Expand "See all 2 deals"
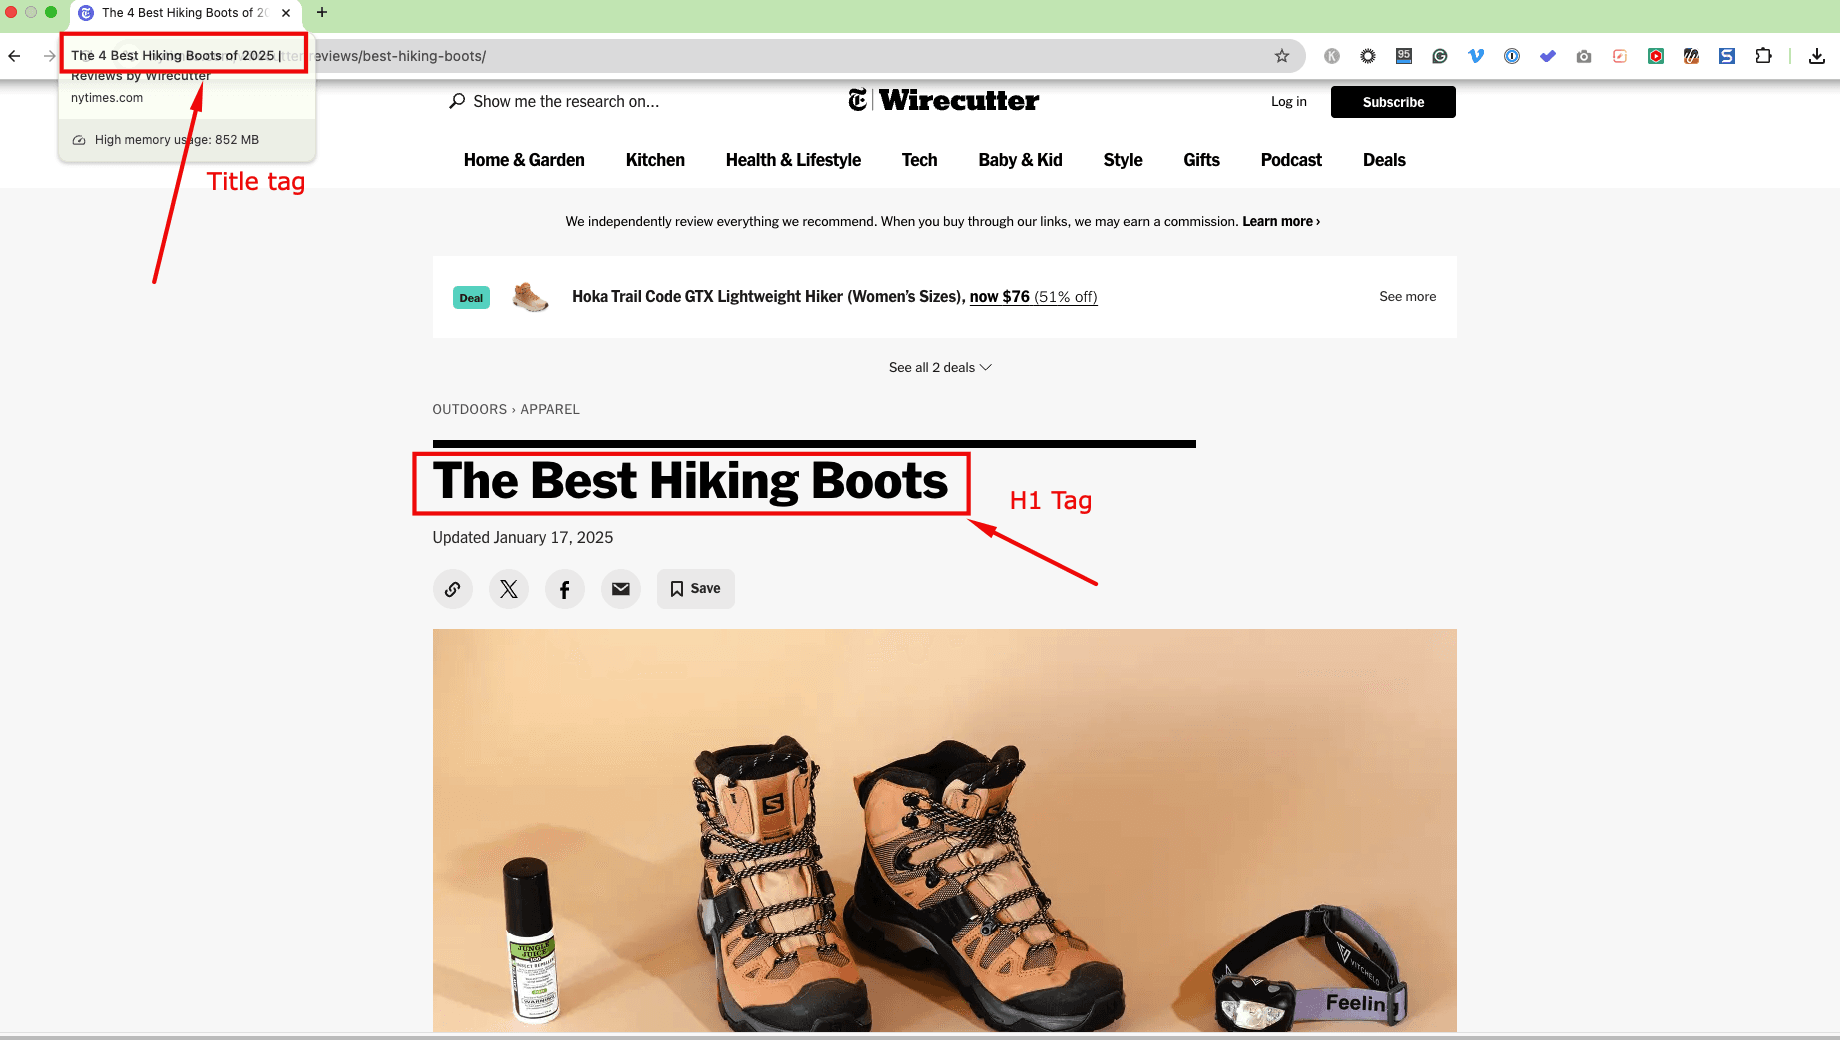The image size is (1840, 1040). [940, 367]
